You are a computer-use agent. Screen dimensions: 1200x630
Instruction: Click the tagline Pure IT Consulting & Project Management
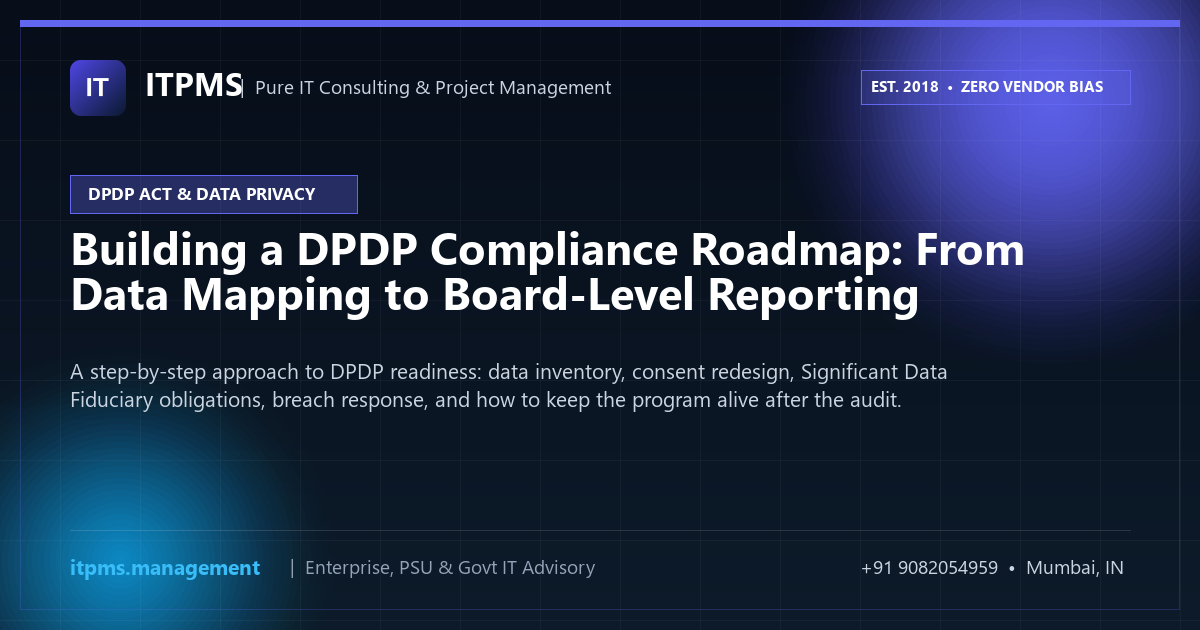pos(433,88)
